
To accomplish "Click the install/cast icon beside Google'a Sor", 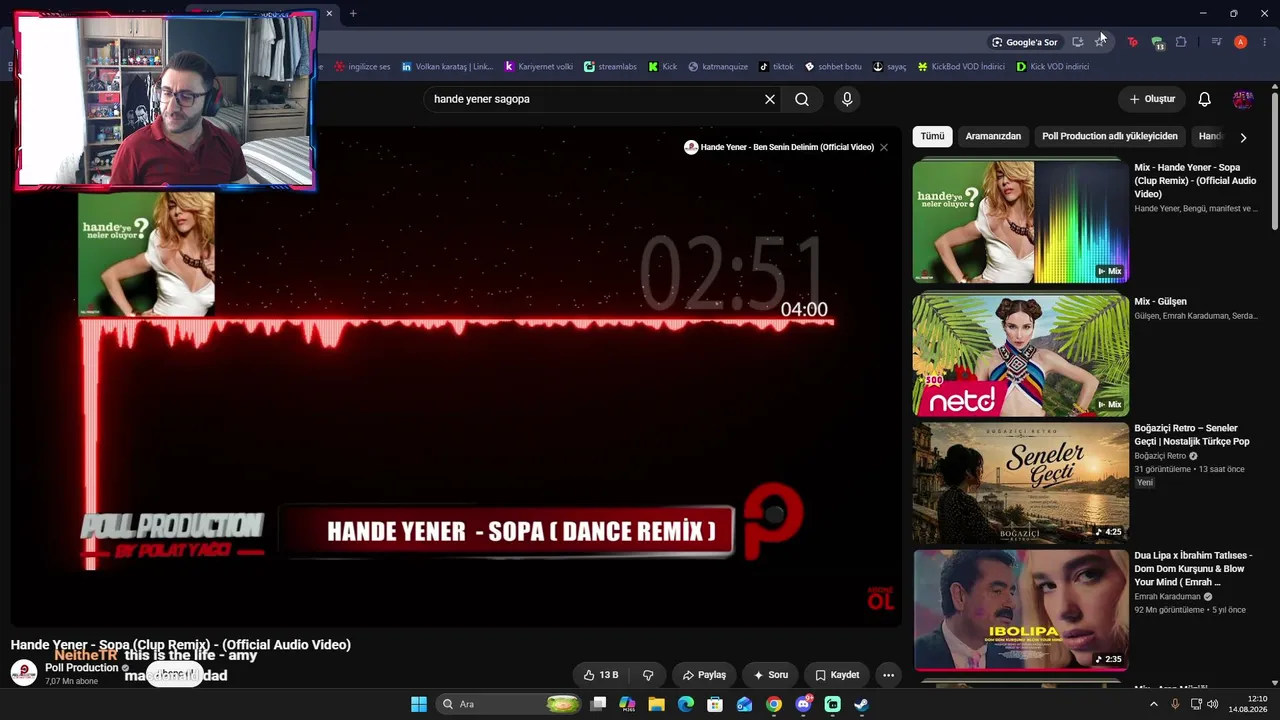I will pyautogui.click(x=1077, y=42).
